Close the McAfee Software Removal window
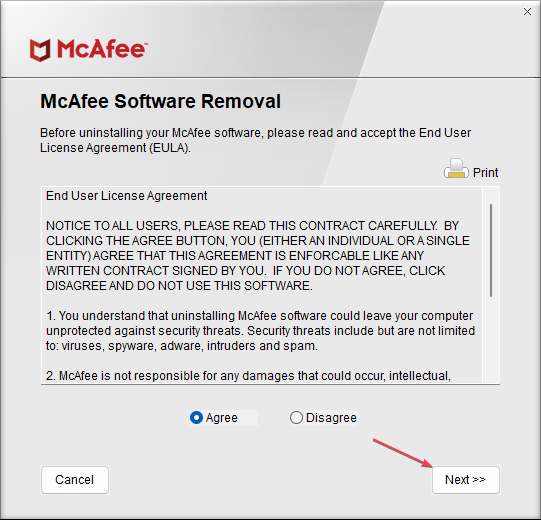This screenshot has width=541, height=520. point(527,12)
